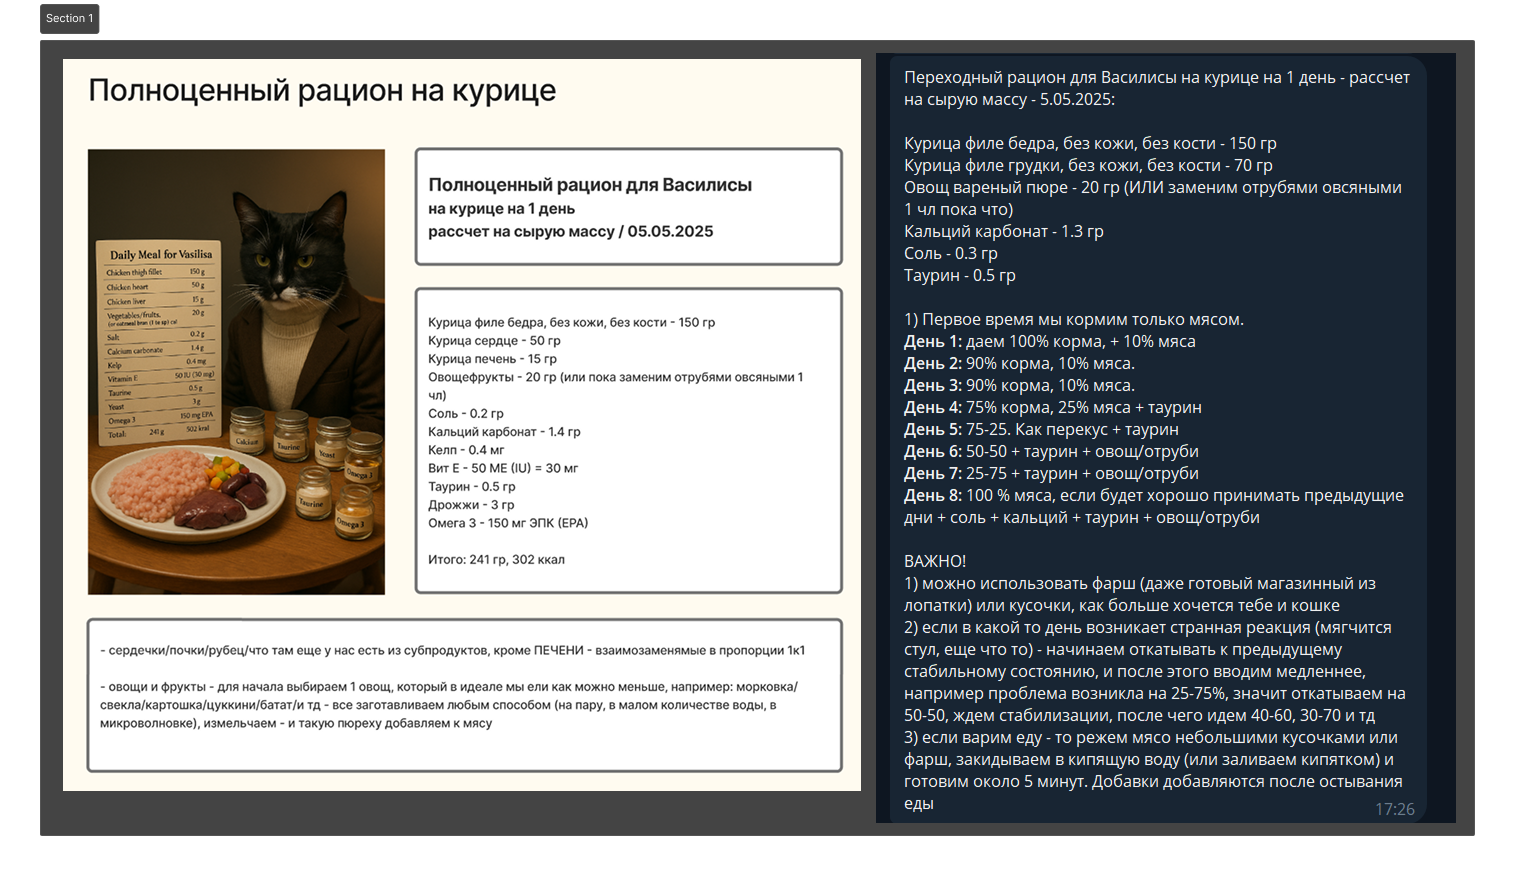1515x876 pixels.
Task: Click the bold День 1 label
Action: pyautogui.click(x=932, y=342)
